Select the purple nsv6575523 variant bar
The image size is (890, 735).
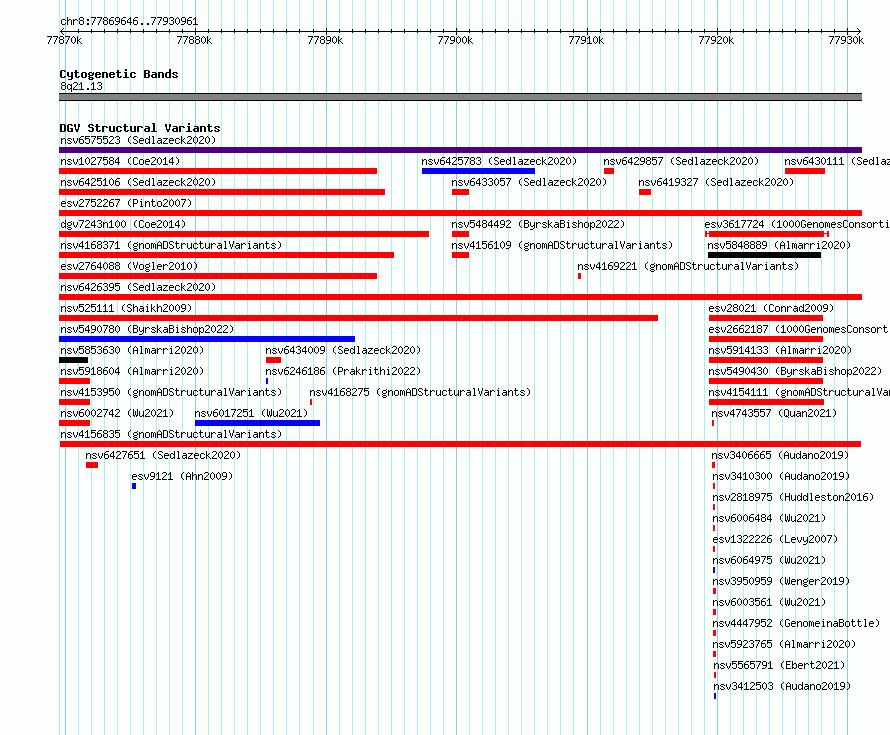pos(460,150)
